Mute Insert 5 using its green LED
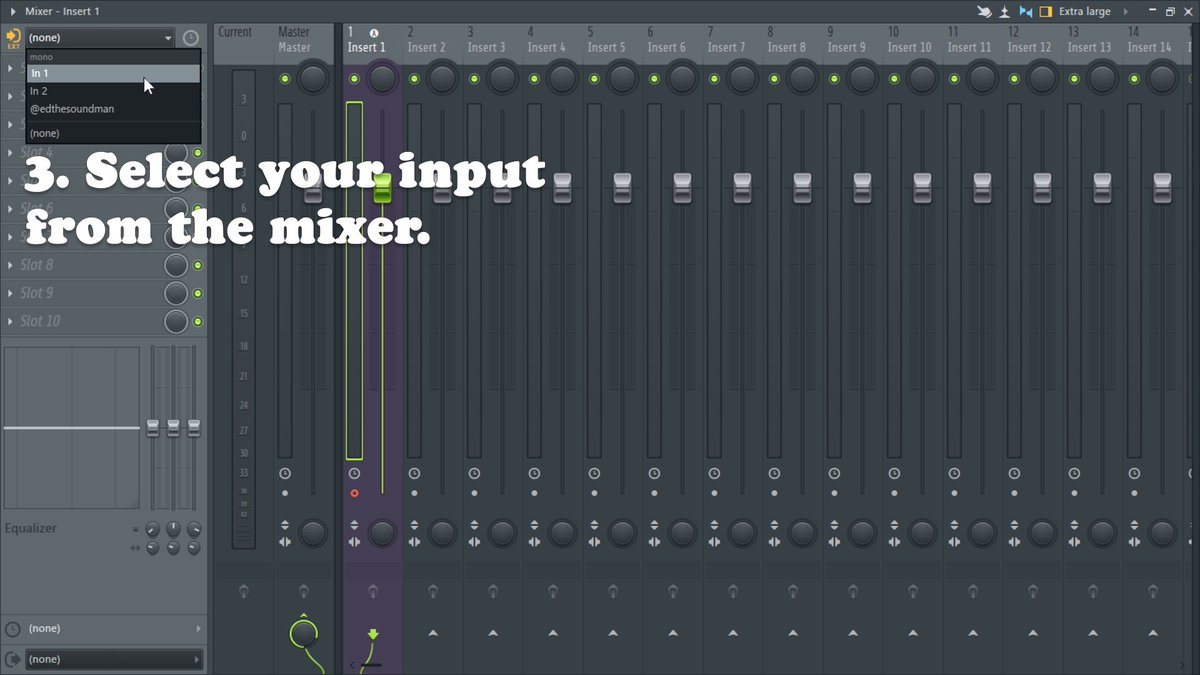1200x675 pixels. [x=594, y=79]
